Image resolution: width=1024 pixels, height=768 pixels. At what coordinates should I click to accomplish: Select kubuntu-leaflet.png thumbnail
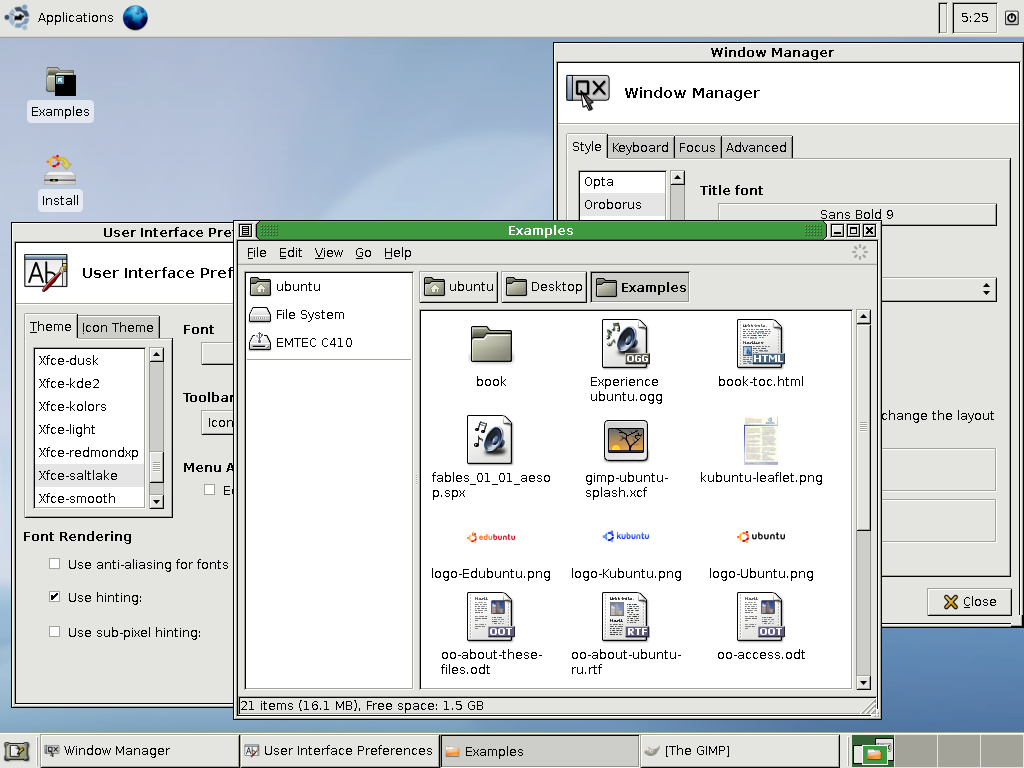pos(760,440)
